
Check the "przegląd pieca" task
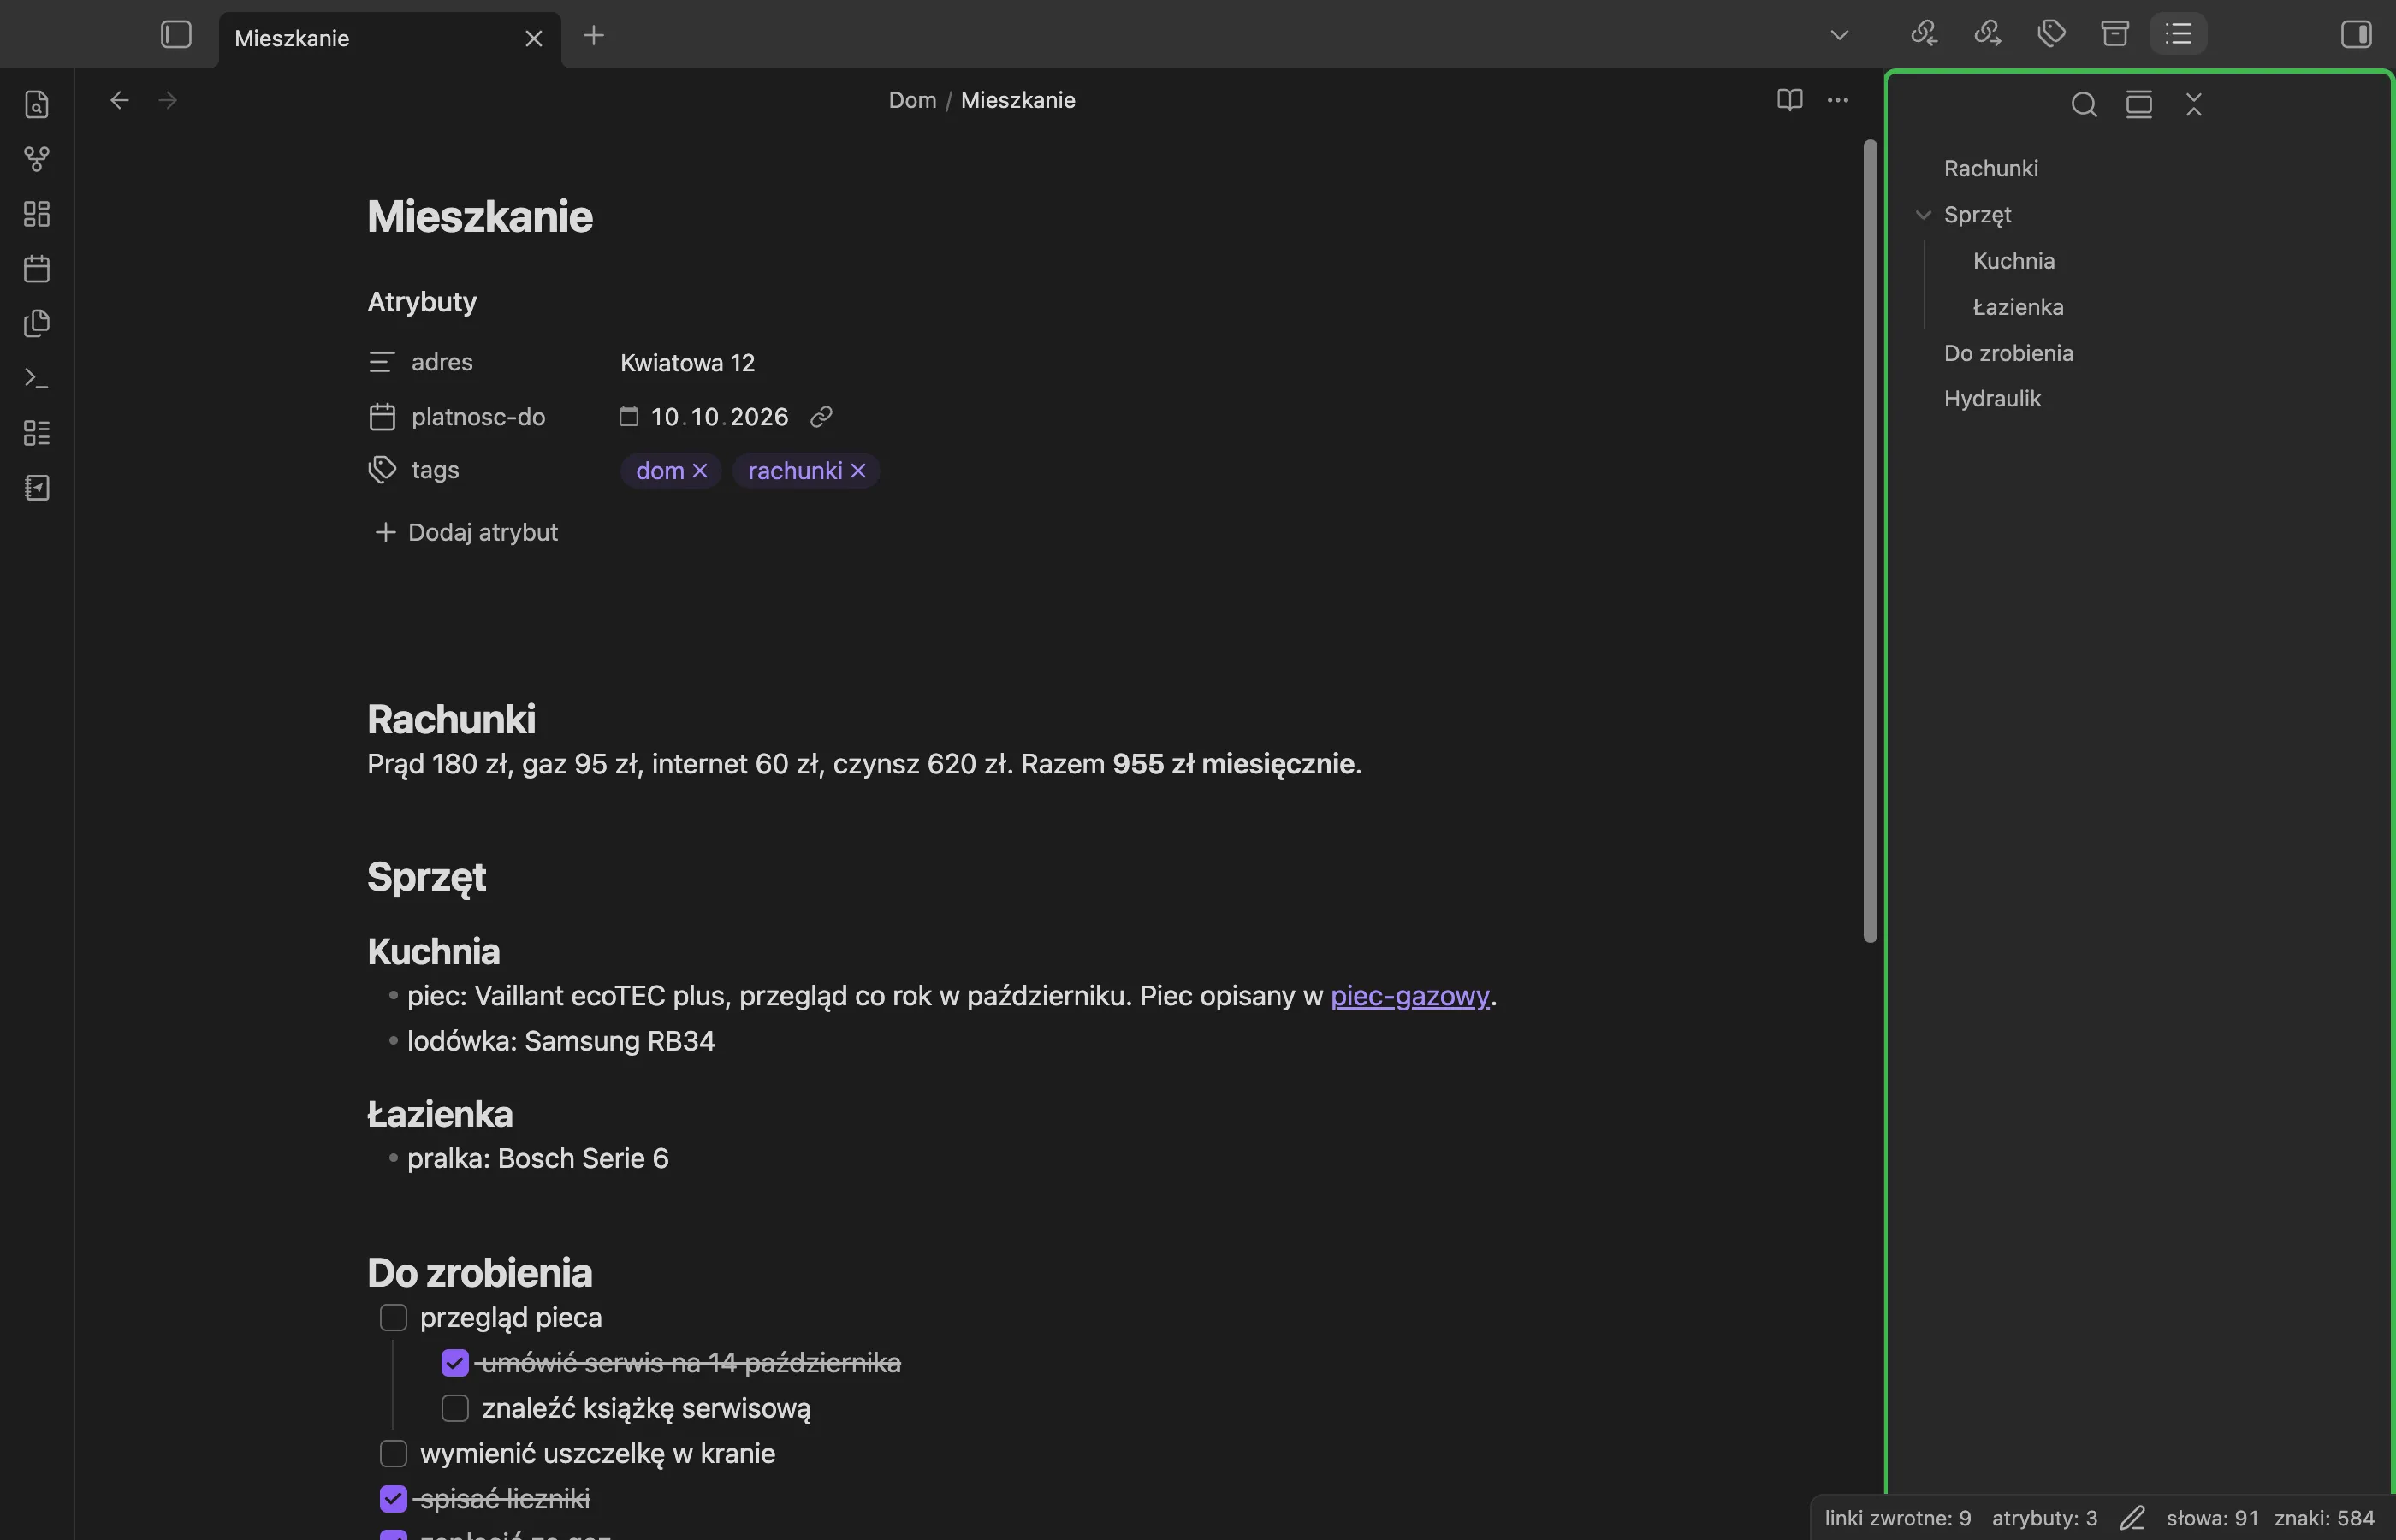point(393,1318)
